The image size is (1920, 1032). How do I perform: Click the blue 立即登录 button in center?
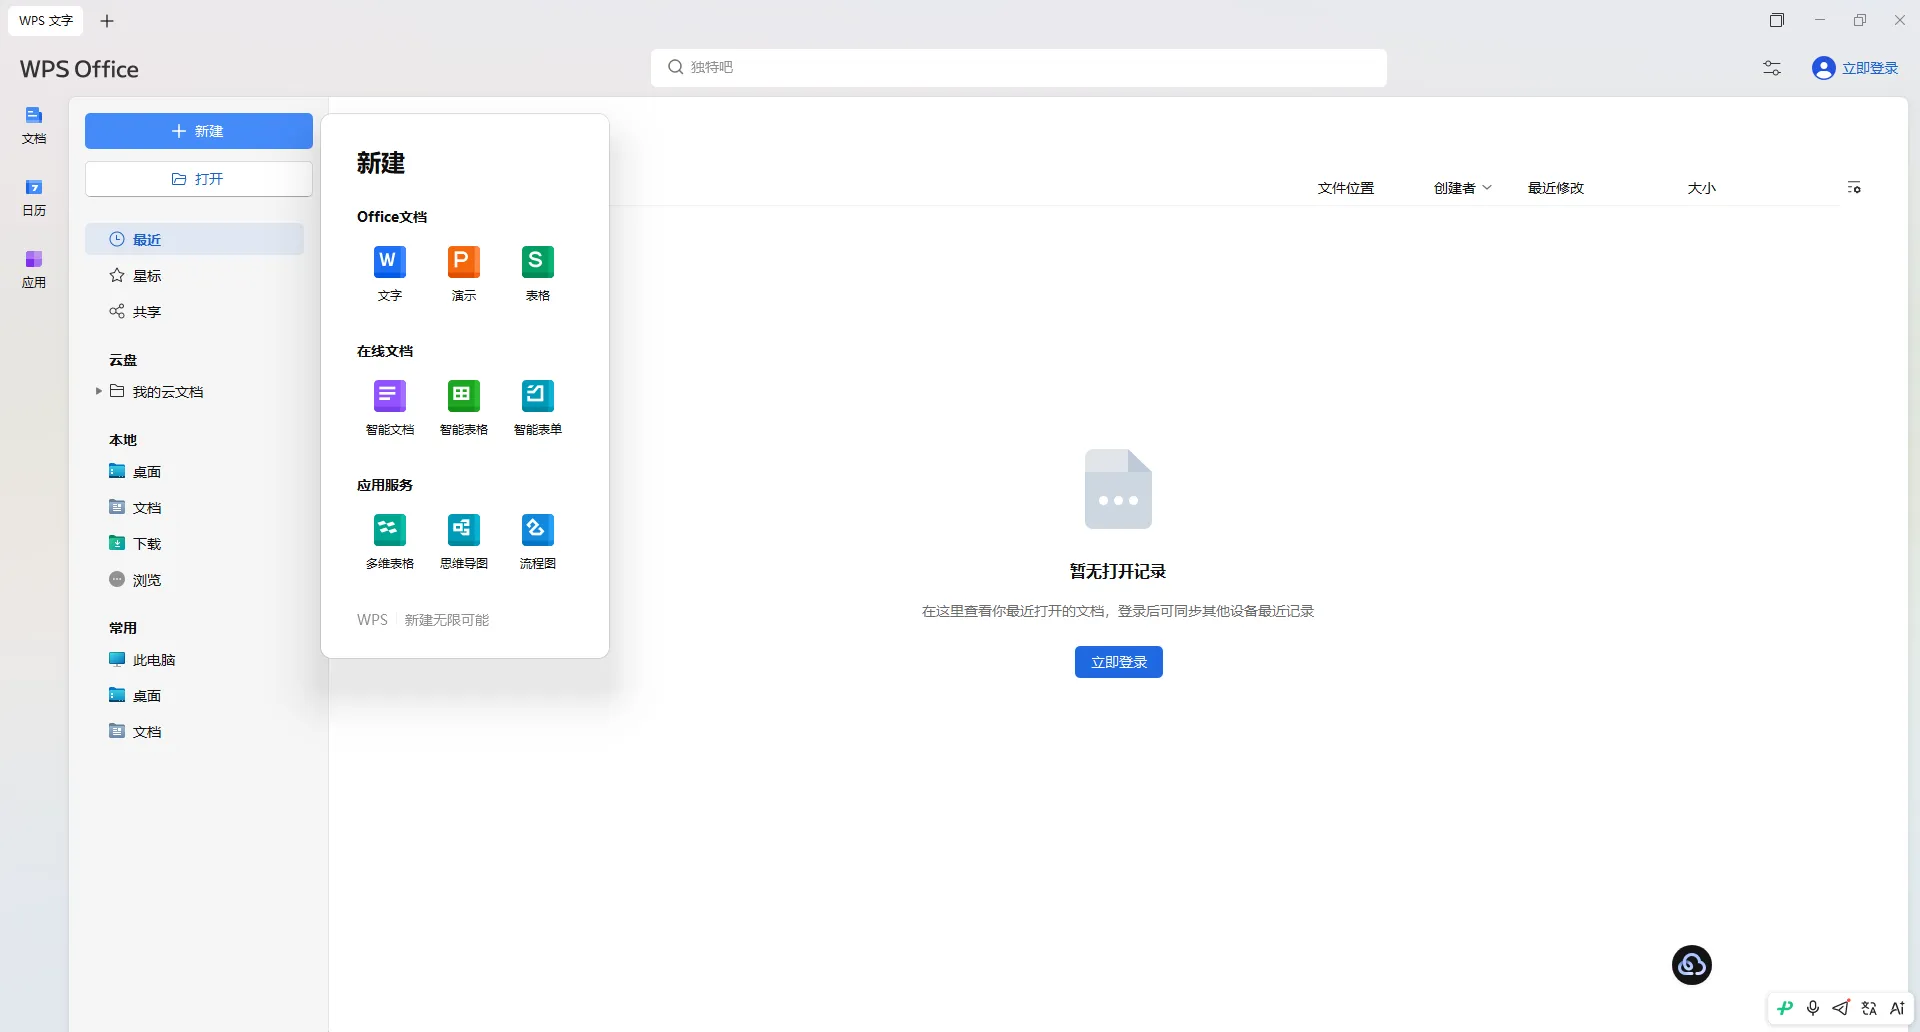(1118, 662)
